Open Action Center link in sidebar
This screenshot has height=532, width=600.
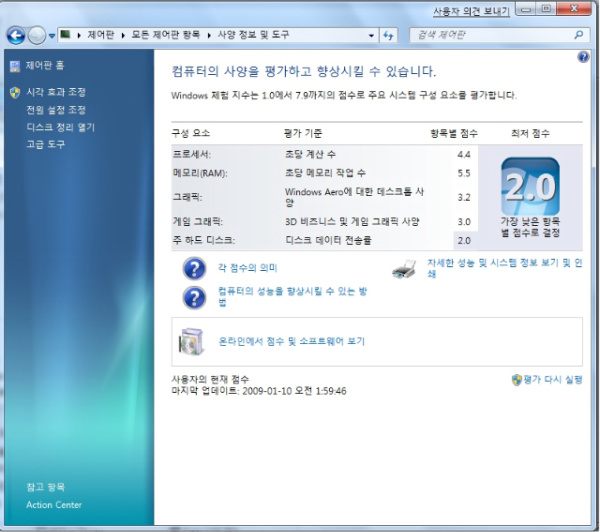click(x=54, y=505)
